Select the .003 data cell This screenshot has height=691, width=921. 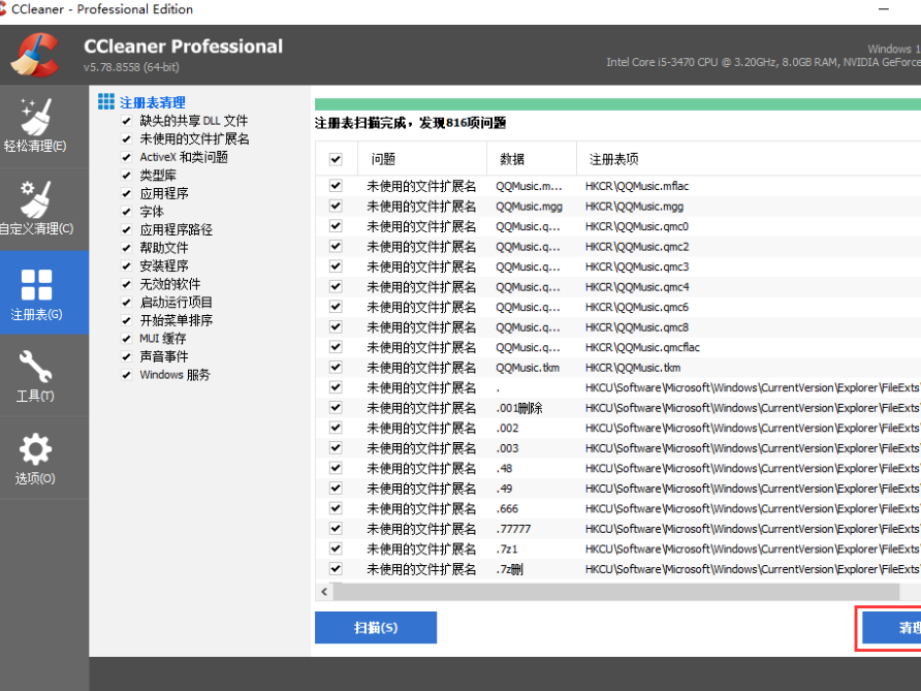click(x=507, y=448)
